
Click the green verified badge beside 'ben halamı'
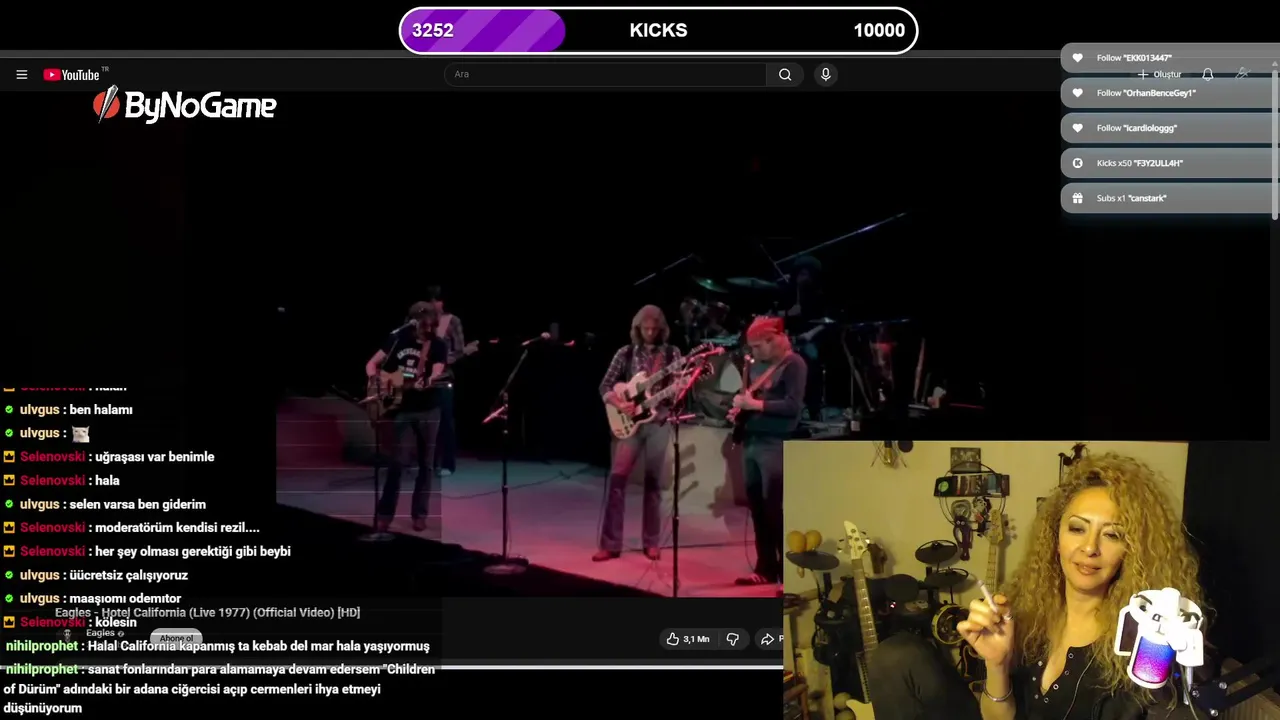9,409
